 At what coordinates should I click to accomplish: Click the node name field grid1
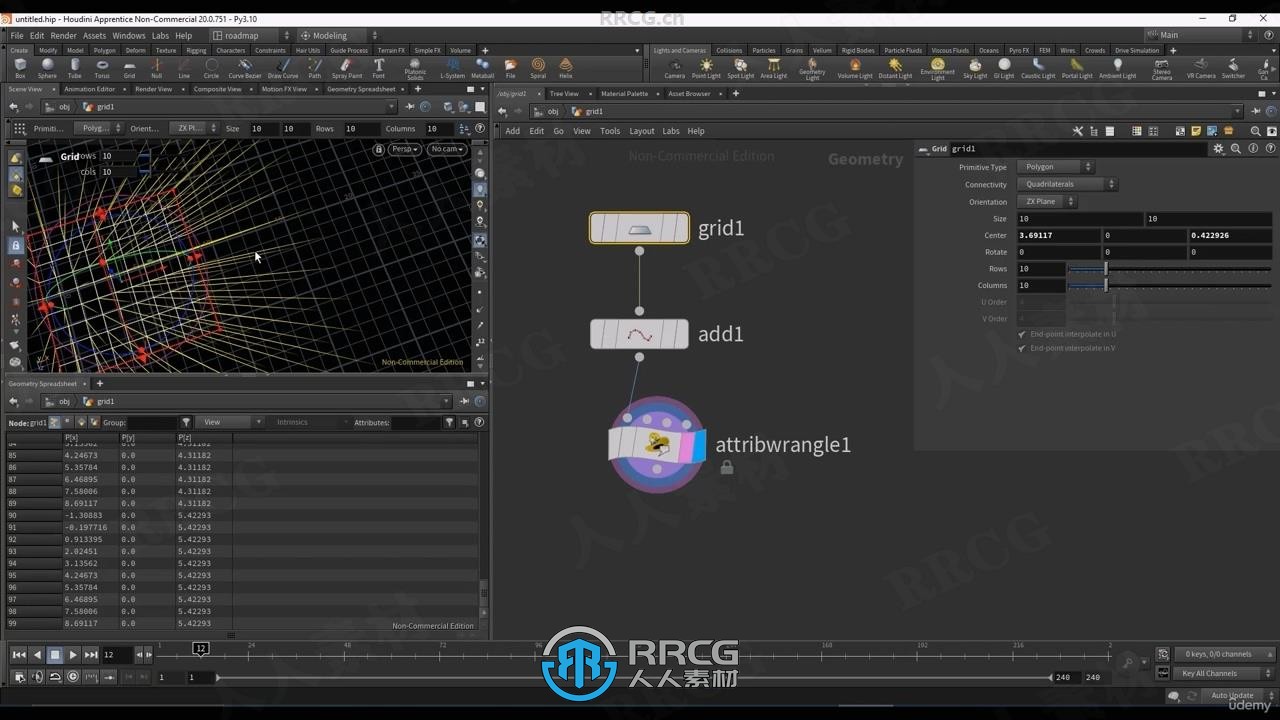(x=1078, y=149)
